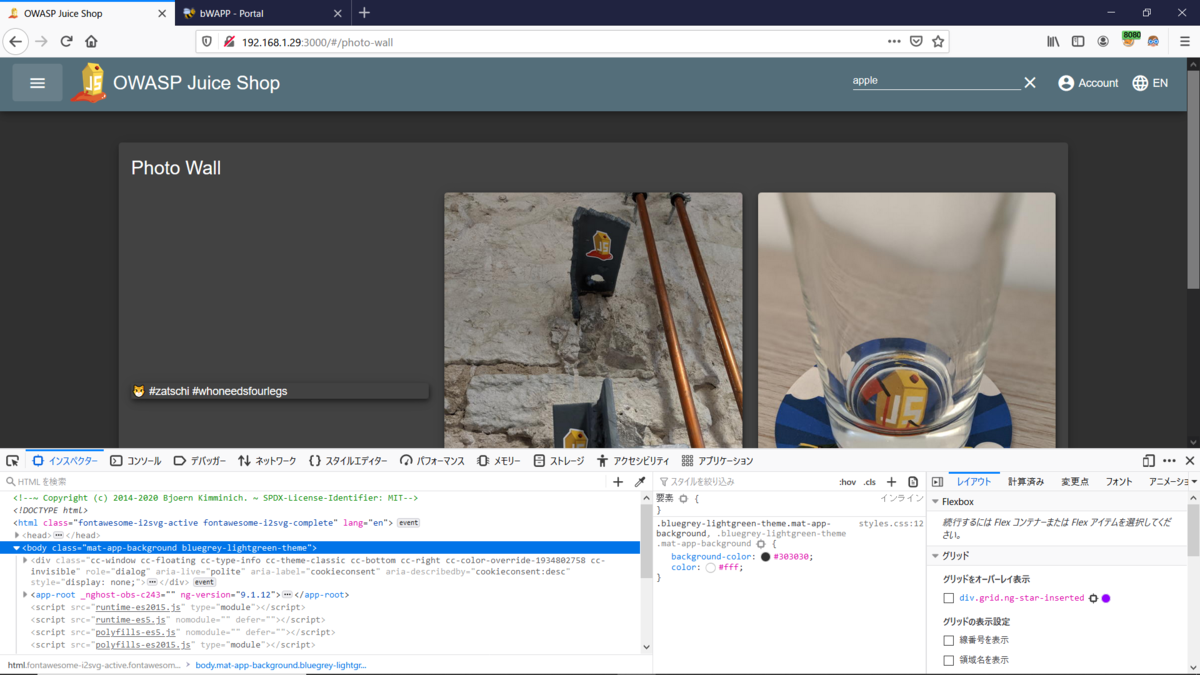Switch to the デバッガー tab
The height and width of the screenshot is (675, 1200).
coord(200,461)
